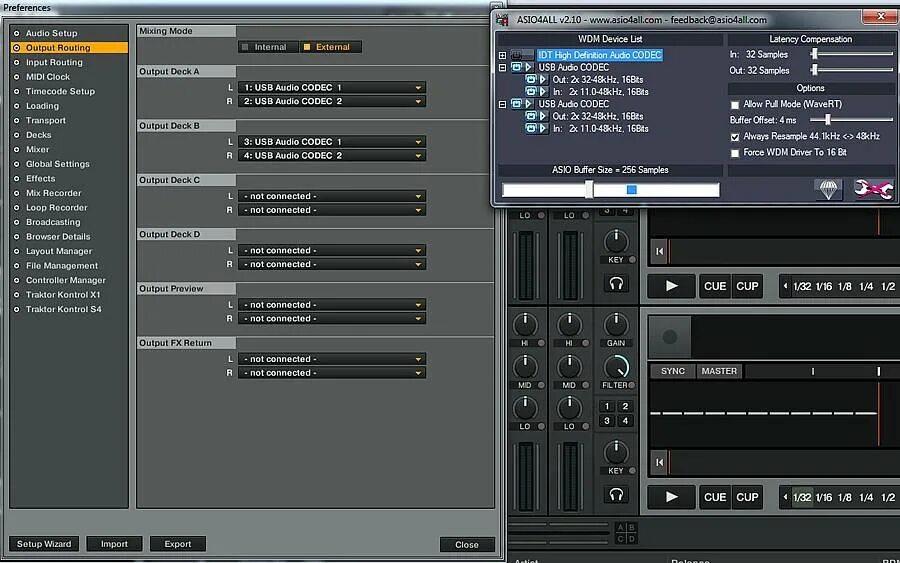Click the GAIN knob in Traktor mixer
Image resolution: width=900 pixels, height=563 pixels.
[616, 324]
